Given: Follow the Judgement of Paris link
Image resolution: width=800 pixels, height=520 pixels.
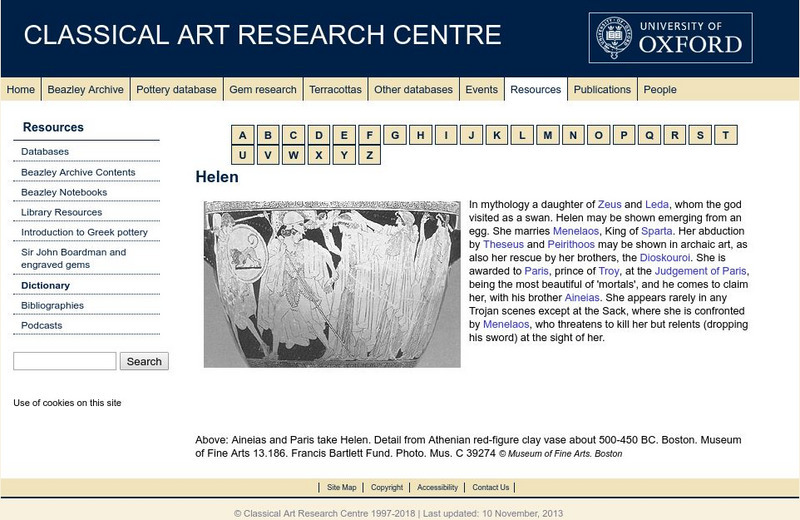Looking at the screenshot, I should [700, 271].
